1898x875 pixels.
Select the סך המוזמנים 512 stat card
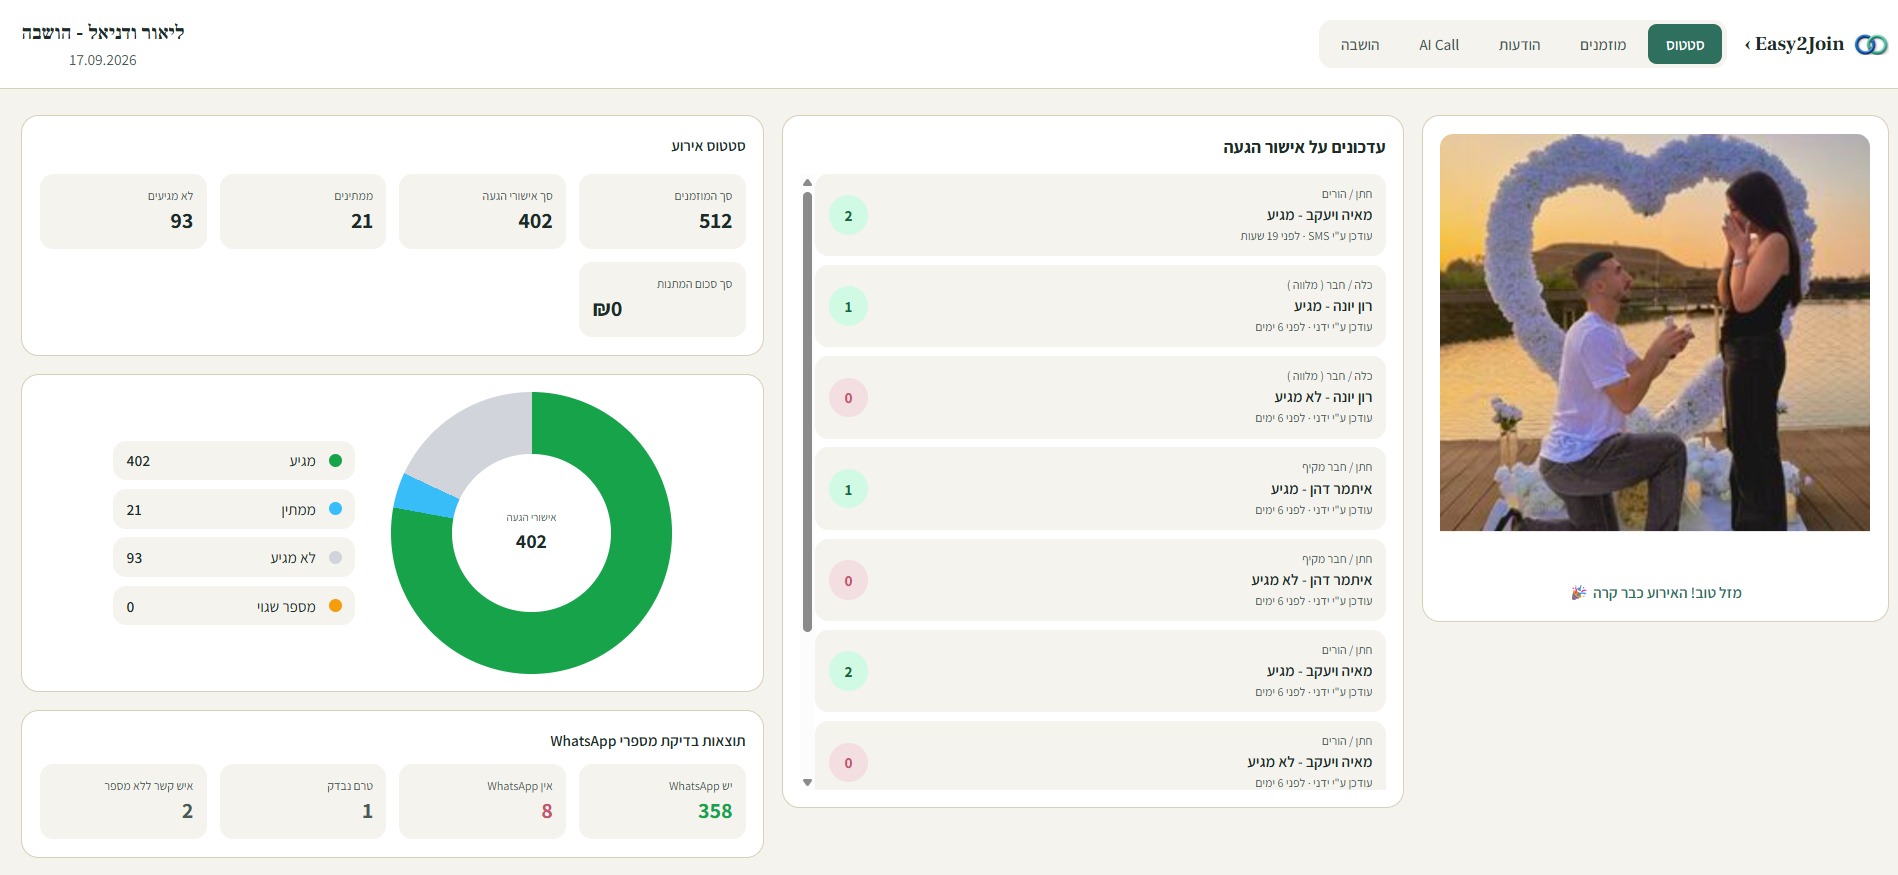(x=662, y=211)
